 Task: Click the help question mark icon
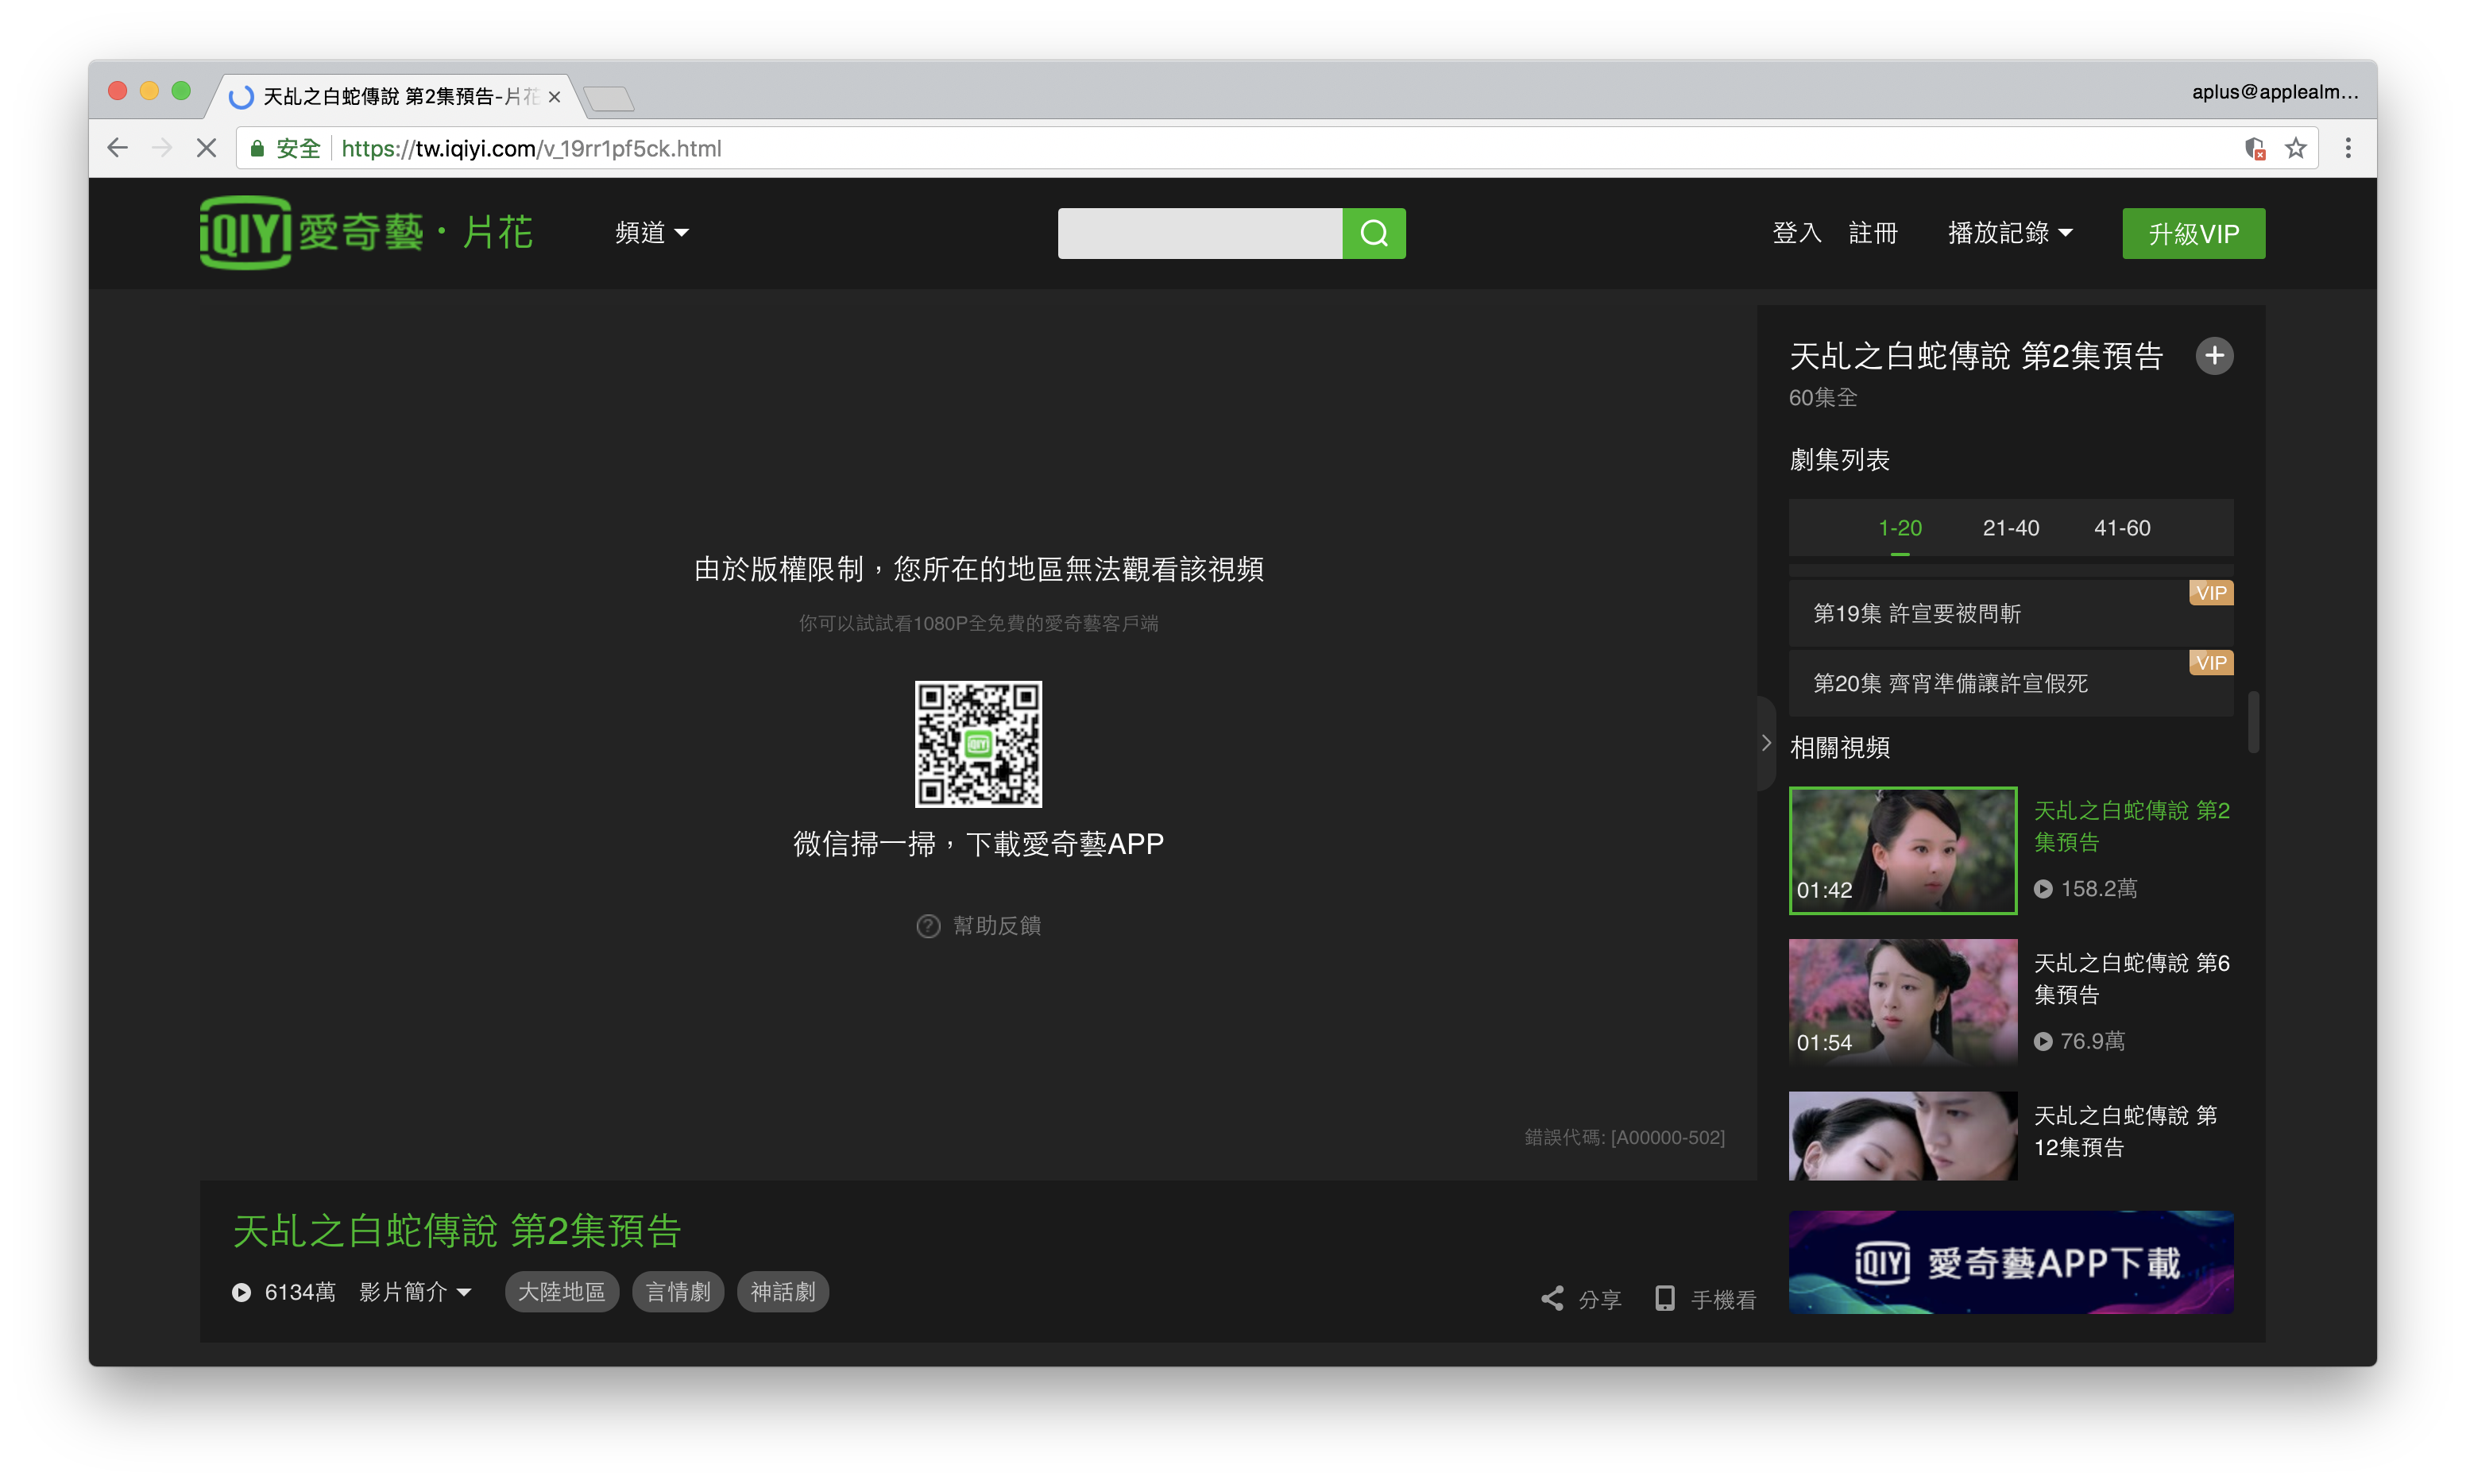(928, 926)
